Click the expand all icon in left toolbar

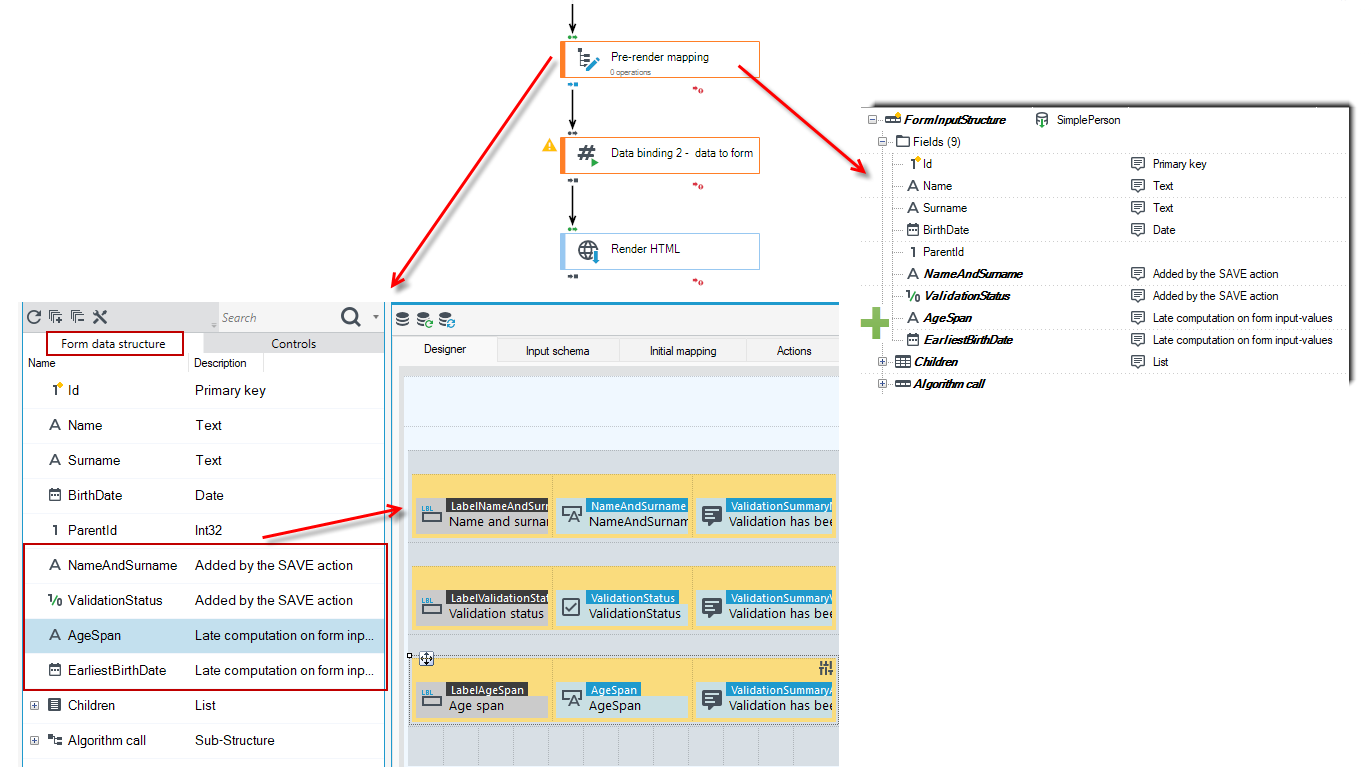(56, 317)
